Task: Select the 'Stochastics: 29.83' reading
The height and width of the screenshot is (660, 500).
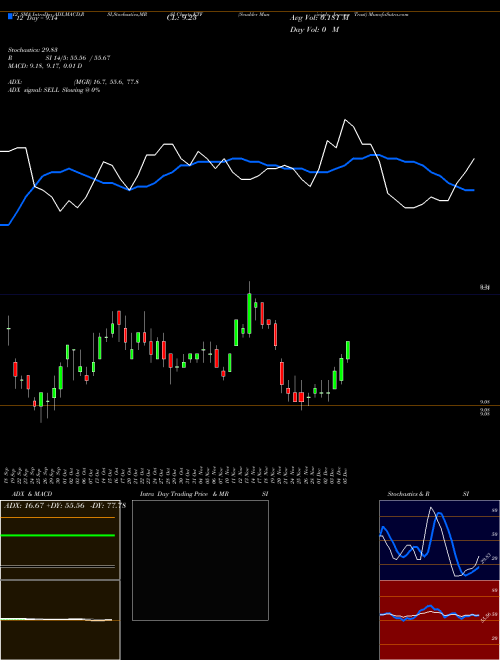Action: point(32,50)
